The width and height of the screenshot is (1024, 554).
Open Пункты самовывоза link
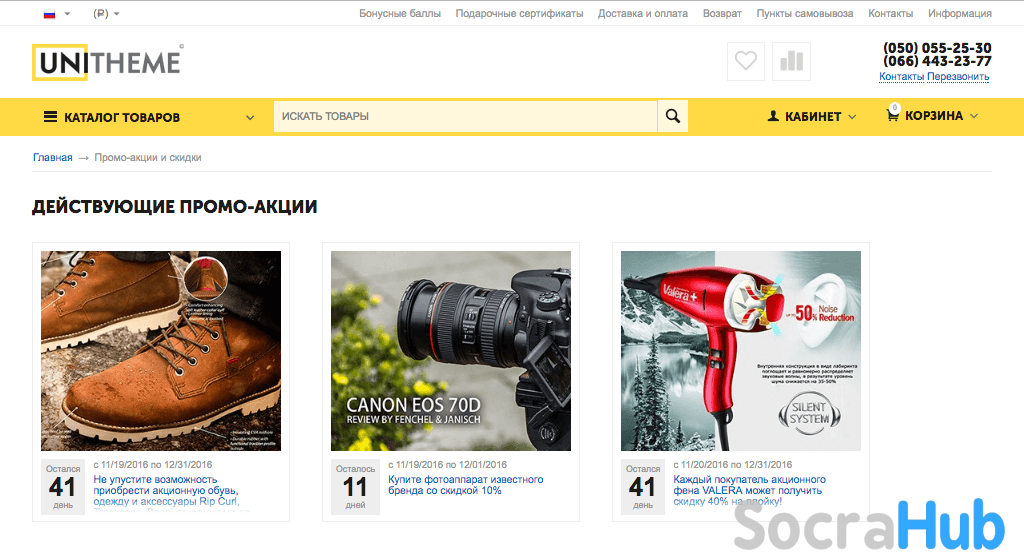[805, 13]
